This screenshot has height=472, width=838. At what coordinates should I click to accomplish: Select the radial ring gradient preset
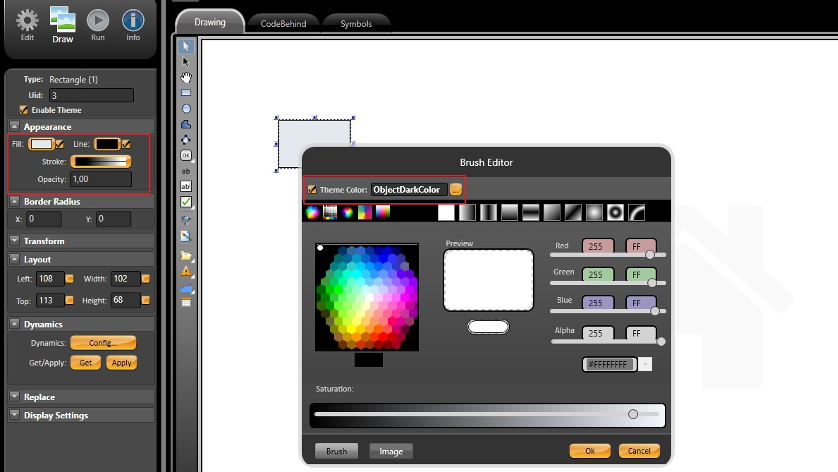point(615,212)
